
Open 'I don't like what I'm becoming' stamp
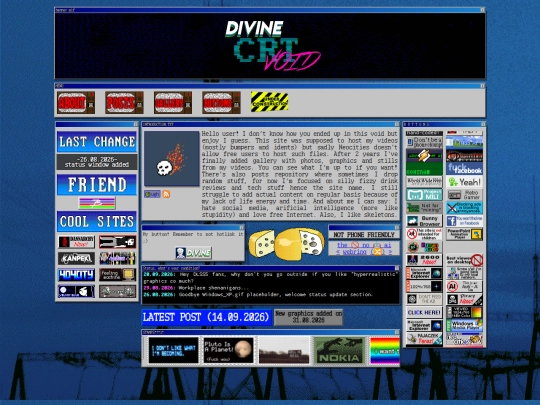[174, 350]
